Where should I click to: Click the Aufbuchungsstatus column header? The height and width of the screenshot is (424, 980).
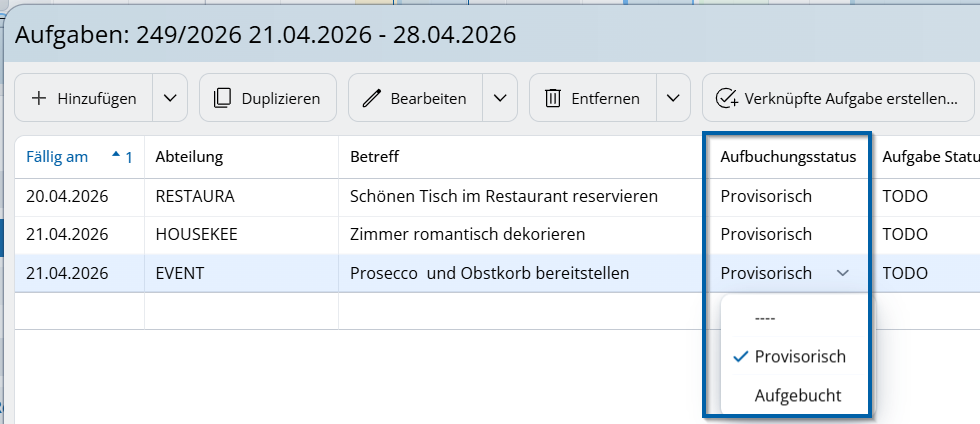788,157
